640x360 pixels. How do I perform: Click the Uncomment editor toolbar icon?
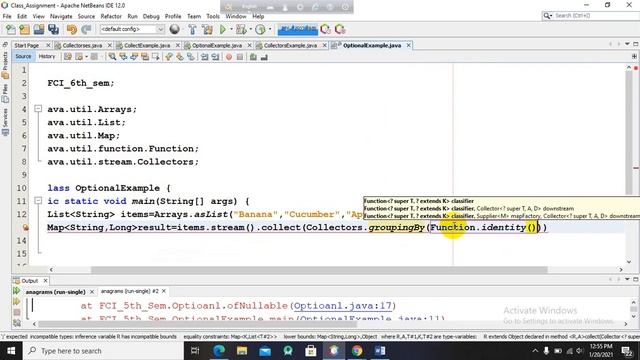click(x=264, y=57)
